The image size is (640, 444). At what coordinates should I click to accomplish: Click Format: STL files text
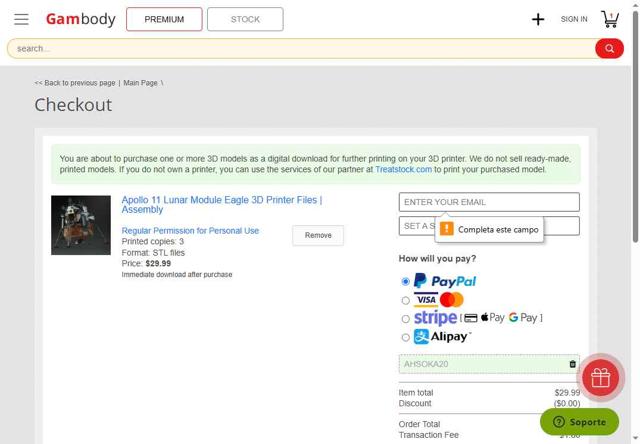coord(153,253)
